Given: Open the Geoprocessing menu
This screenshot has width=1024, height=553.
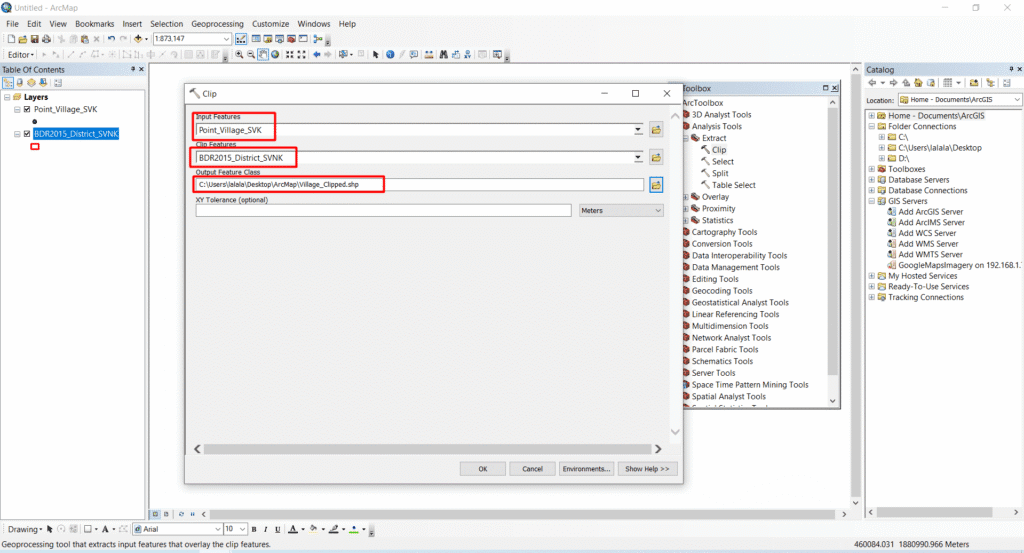Looking at the screenshot, I should point(217,24).
